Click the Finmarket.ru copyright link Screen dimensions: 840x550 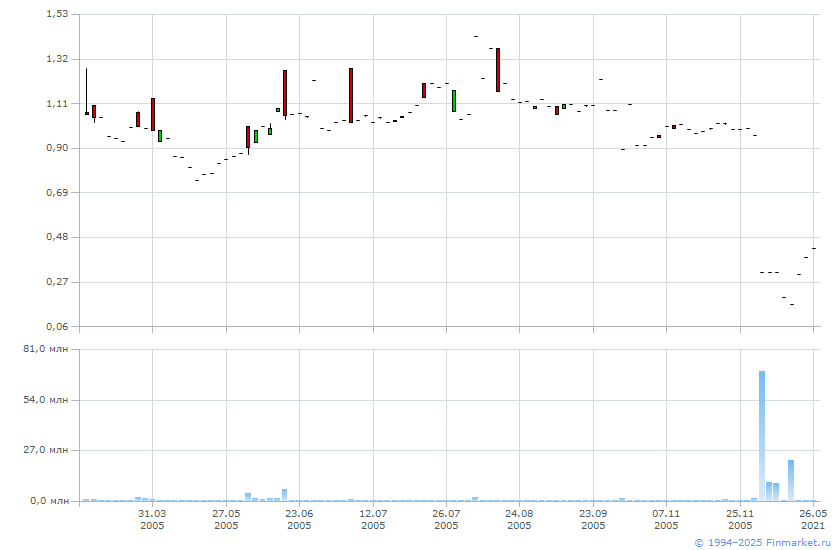coord(762,543)
